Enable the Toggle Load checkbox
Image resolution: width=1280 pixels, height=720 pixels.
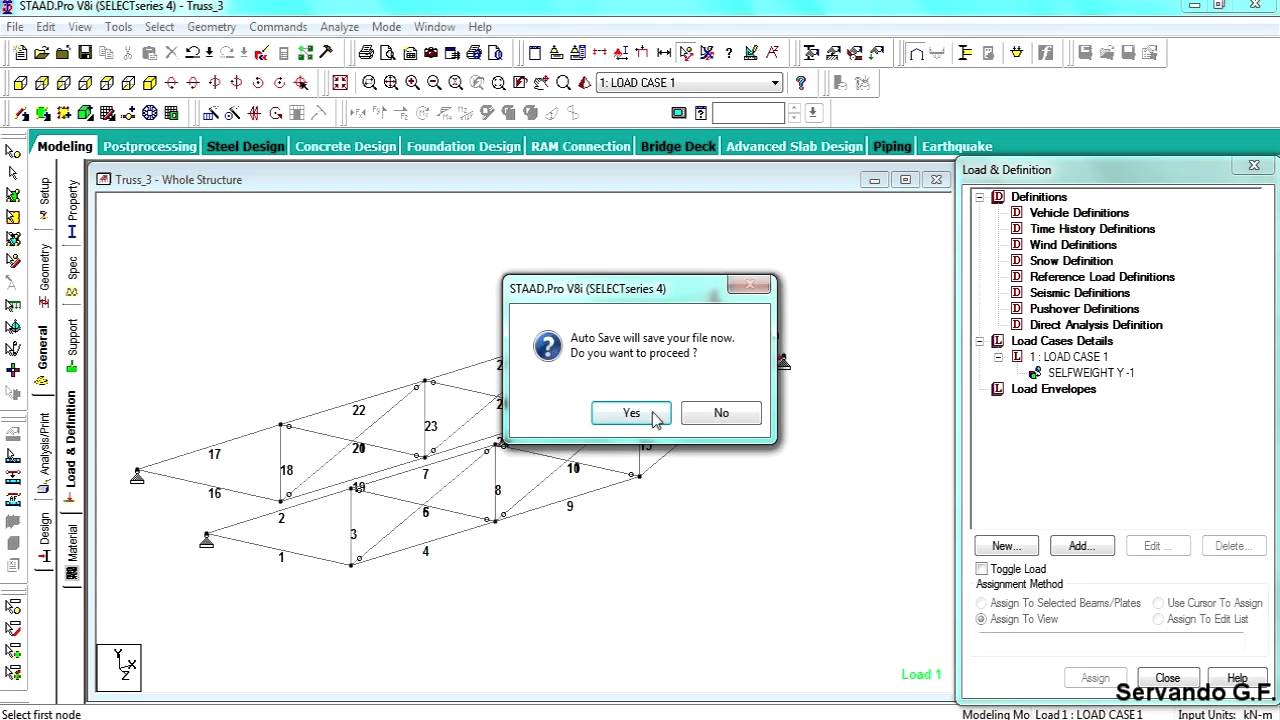(x=982, y=569)
